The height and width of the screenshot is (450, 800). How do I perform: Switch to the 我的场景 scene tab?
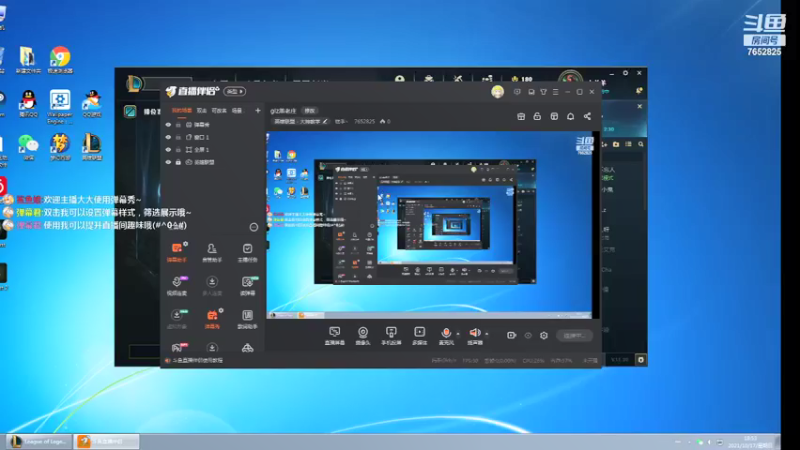(182, 111)
